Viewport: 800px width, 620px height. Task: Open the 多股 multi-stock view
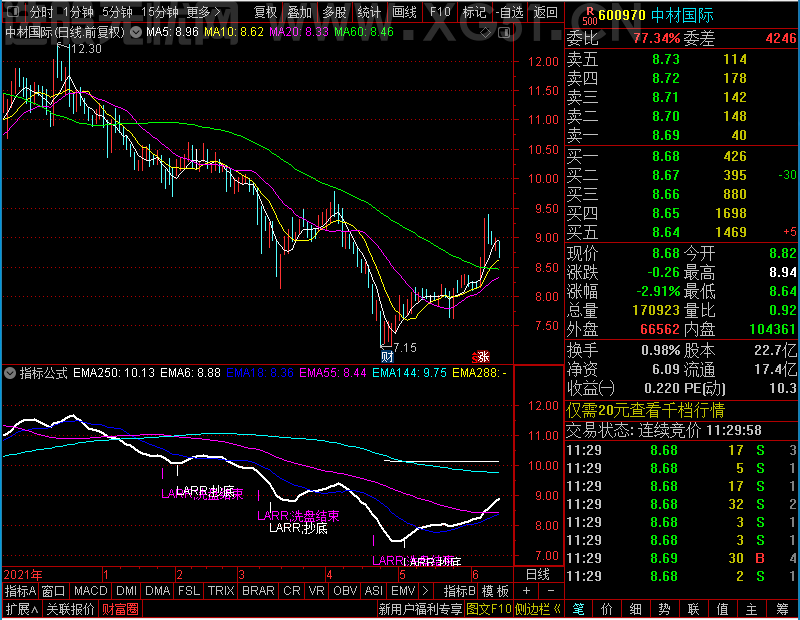click(x=334, y=12)
